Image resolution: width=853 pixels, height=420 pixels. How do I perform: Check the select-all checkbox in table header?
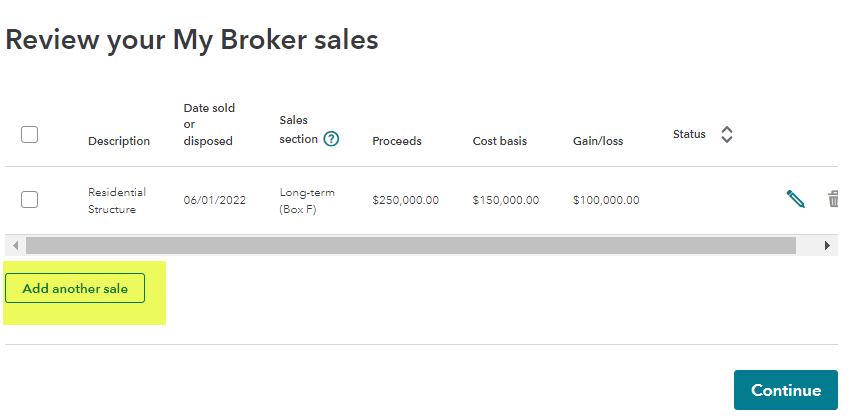[x=29, y=134]
